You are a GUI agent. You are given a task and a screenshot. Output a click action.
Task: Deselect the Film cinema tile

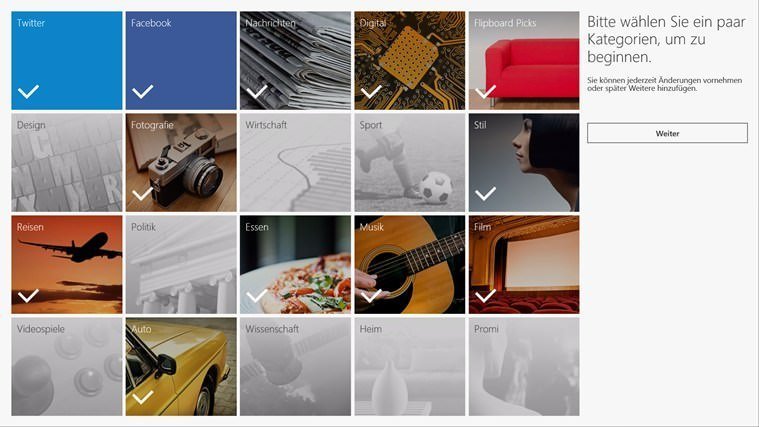coord(524,265)
